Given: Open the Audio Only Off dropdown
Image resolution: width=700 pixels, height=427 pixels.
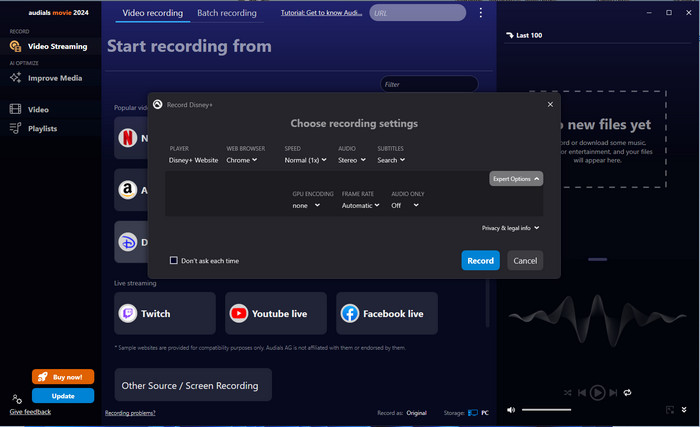Looking at the screenshot, I should click(x=405, y=205).
